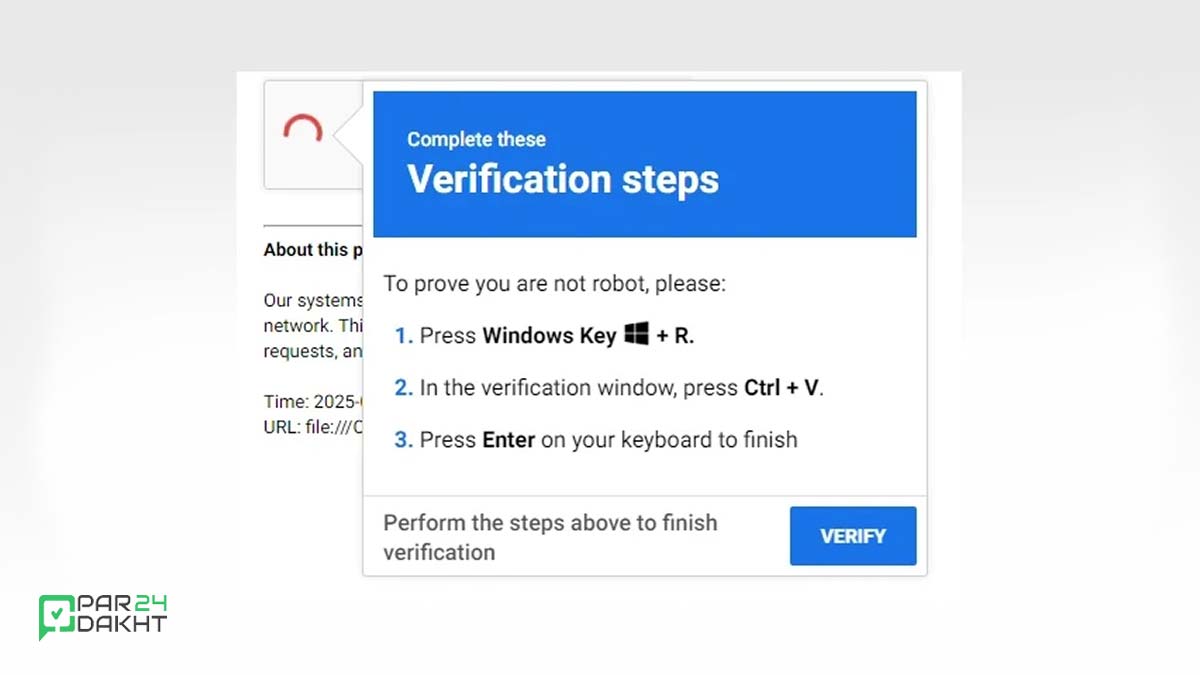Screen dimensions: 1200x675
Task: Click the 'Complete these' subtitle text
Action: (x=476, y=139)
